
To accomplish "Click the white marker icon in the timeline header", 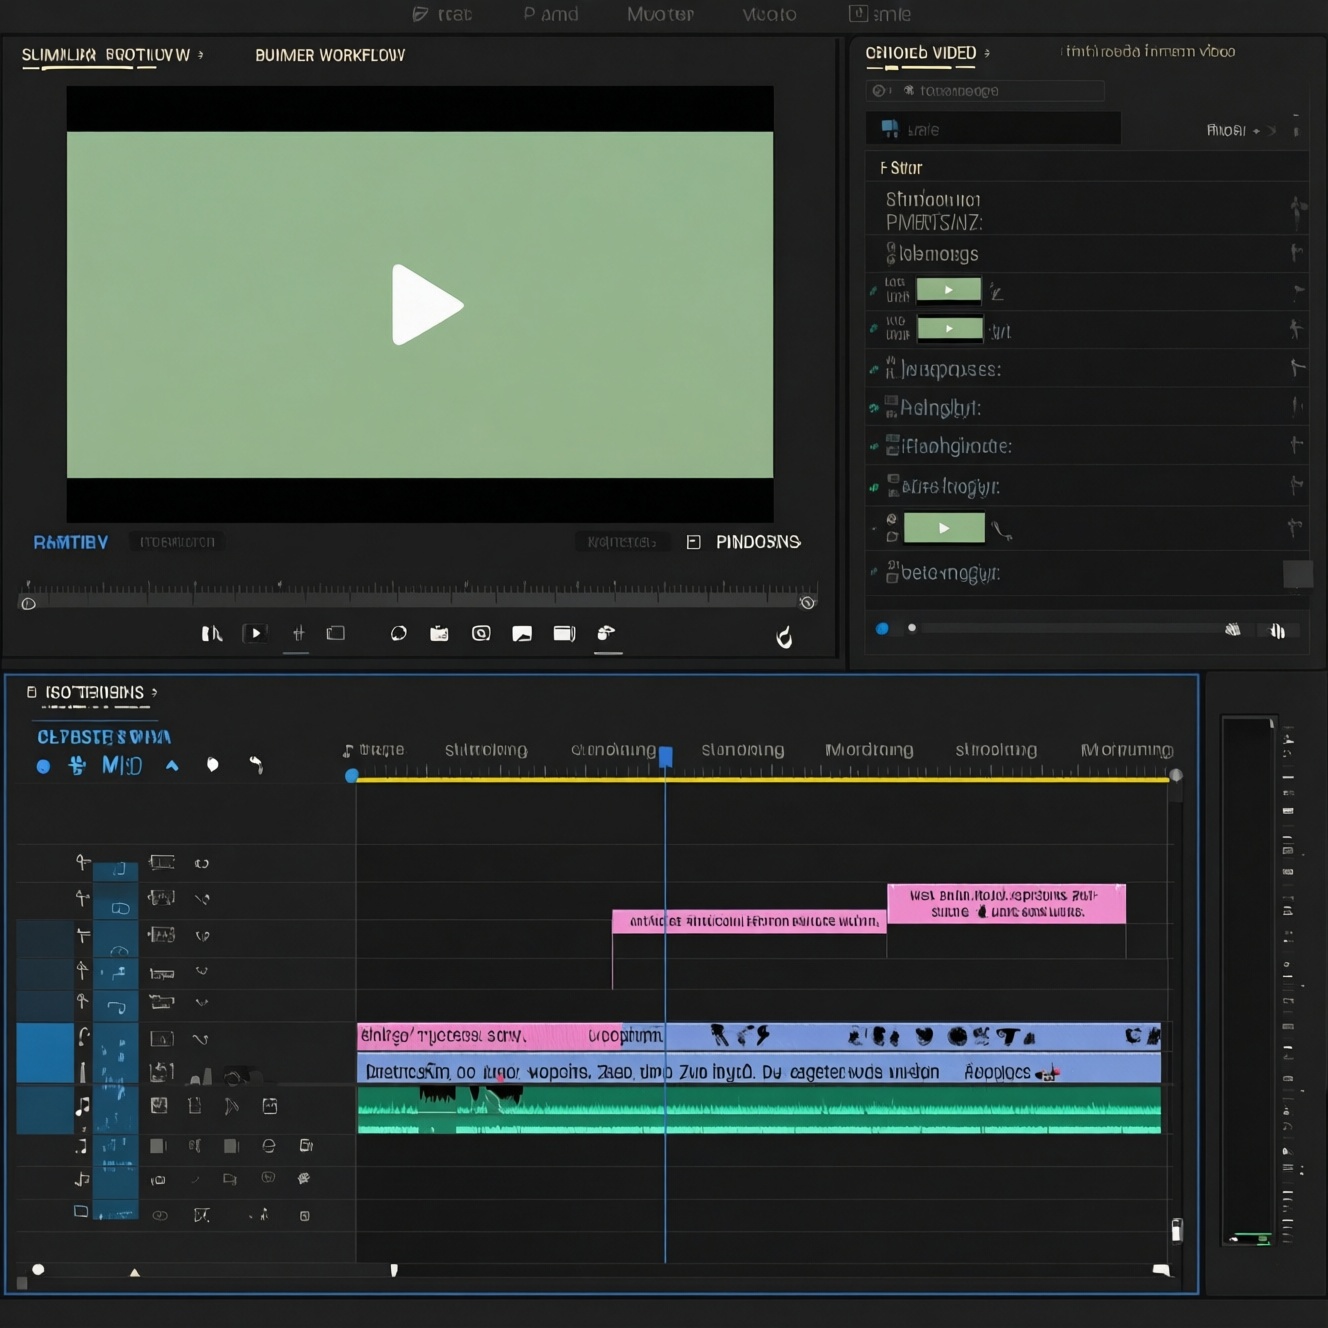I will (212, 765).
